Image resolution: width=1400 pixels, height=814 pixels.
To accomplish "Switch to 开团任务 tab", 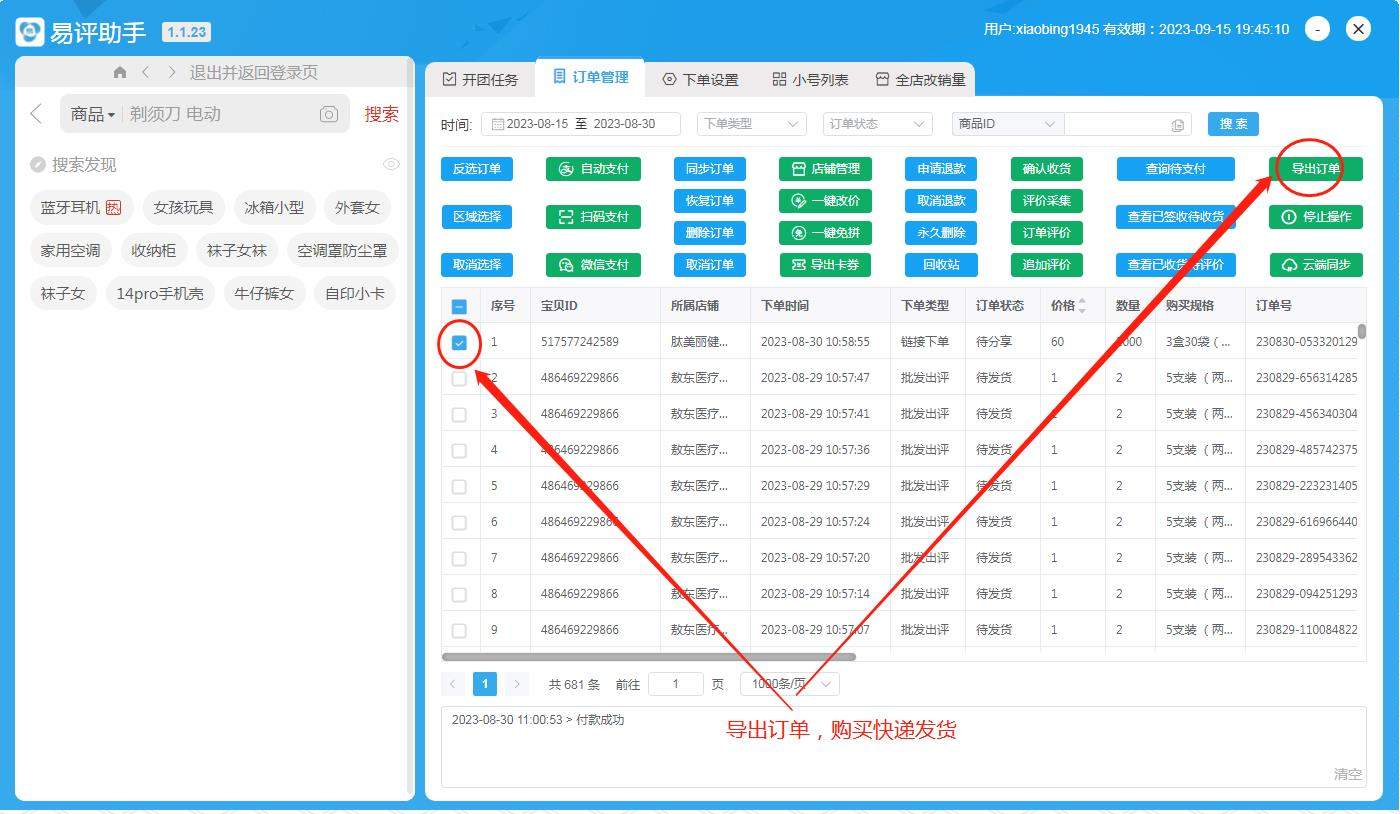I will 481,79.
